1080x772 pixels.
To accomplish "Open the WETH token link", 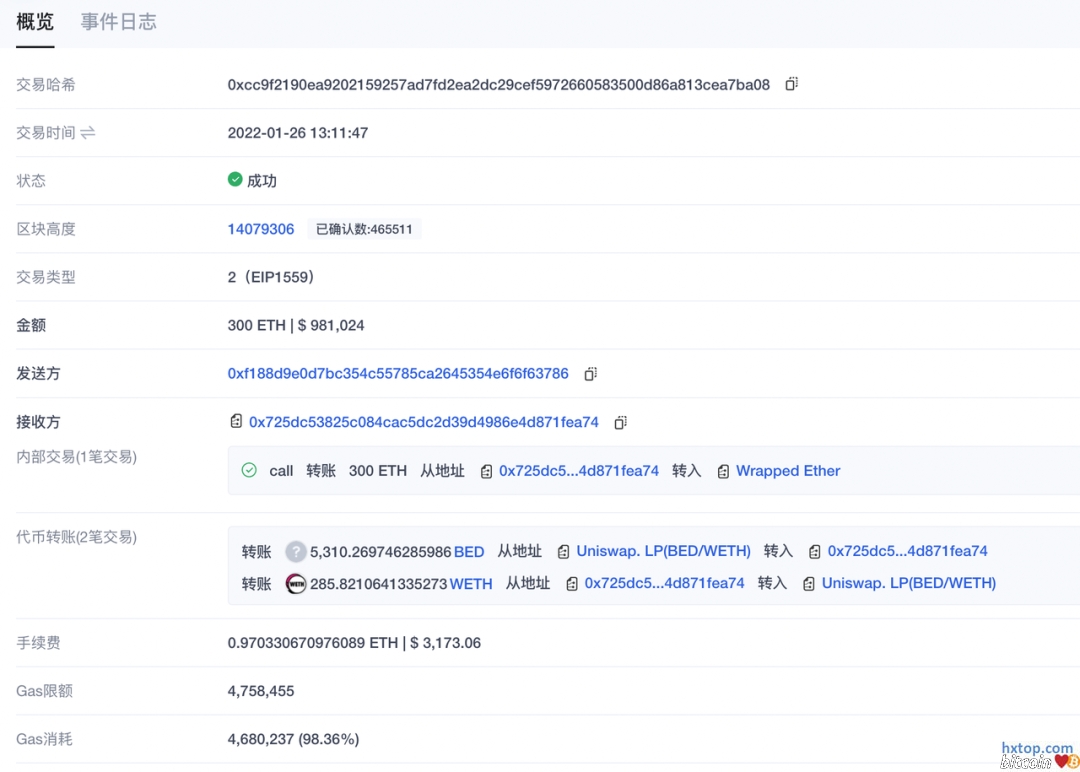I will coord(471,583).
